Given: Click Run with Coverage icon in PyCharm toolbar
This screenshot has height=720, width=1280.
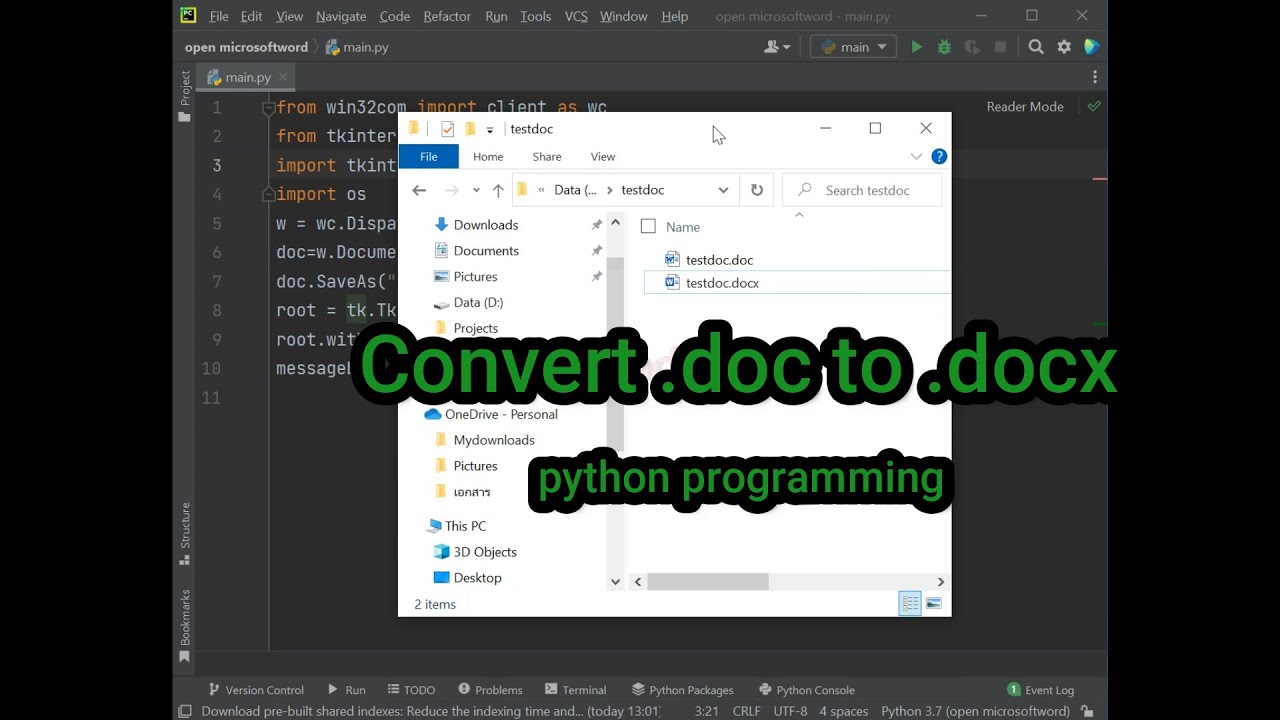Looking at the screenshot, I should coord(971,47).
